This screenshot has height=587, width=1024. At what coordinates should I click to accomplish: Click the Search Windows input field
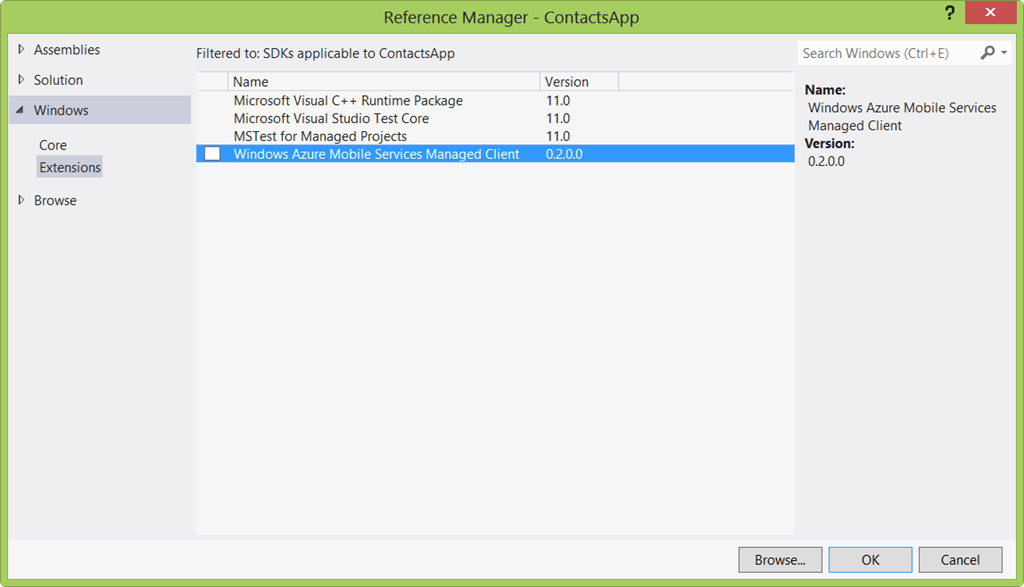tap(888, 53)
